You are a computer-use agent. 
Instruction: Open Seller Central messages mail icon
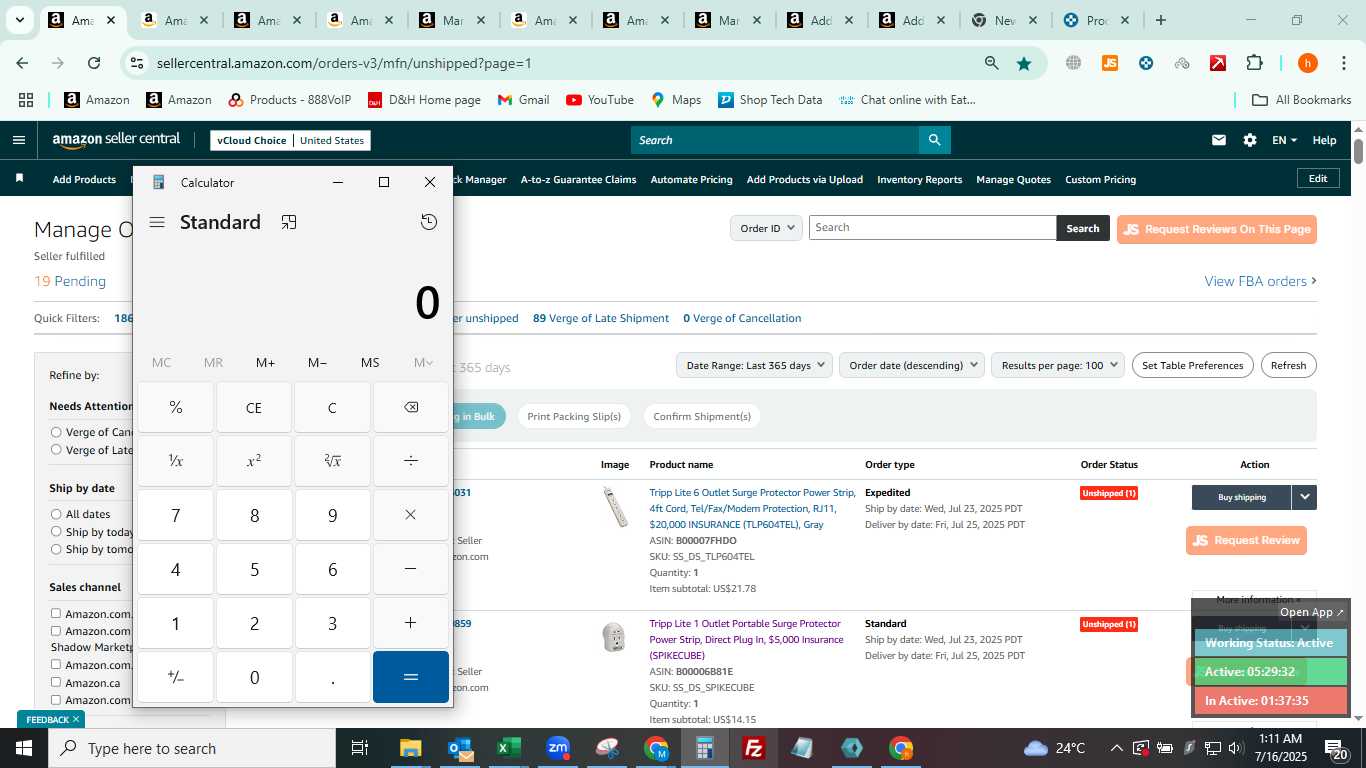(x=1218, y=140)
